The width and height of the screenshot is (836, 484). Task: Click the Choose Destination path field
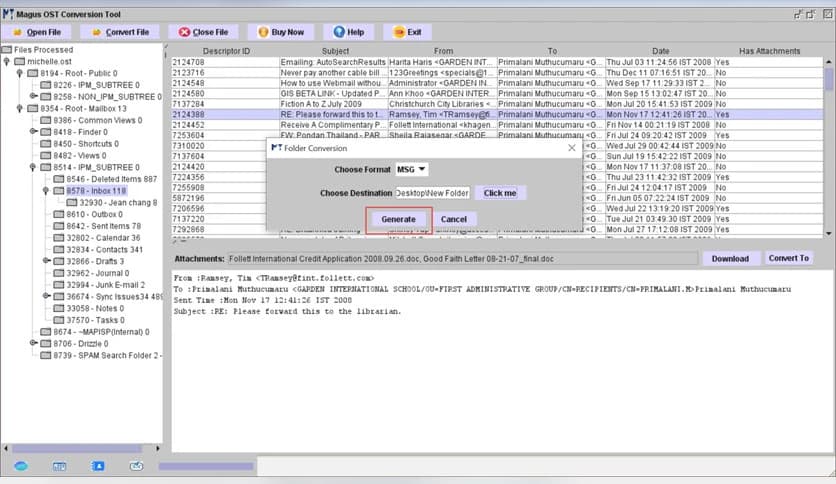(x=432, y=193)
